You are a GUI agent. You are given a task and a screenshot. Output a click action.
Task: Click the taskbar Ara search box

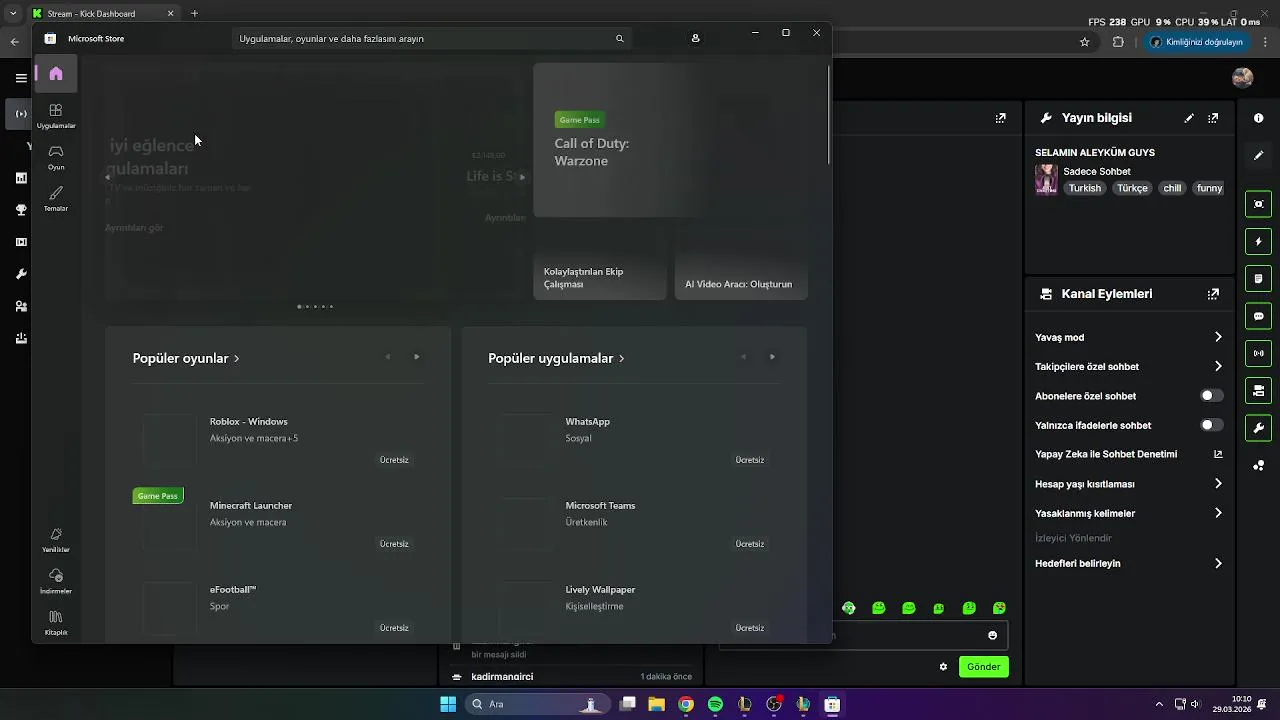click(536, 705)
